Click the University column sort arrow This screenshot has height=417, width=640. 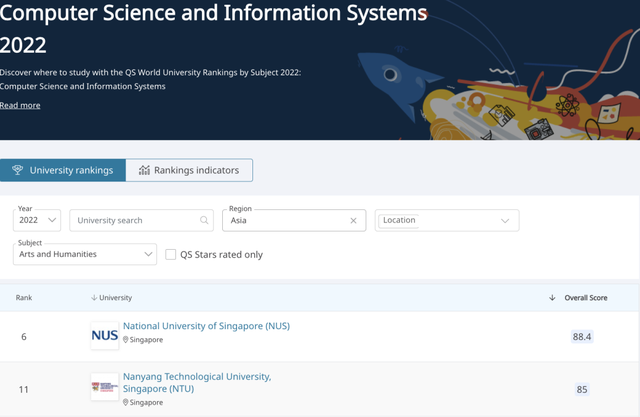(x=94, y=298)
